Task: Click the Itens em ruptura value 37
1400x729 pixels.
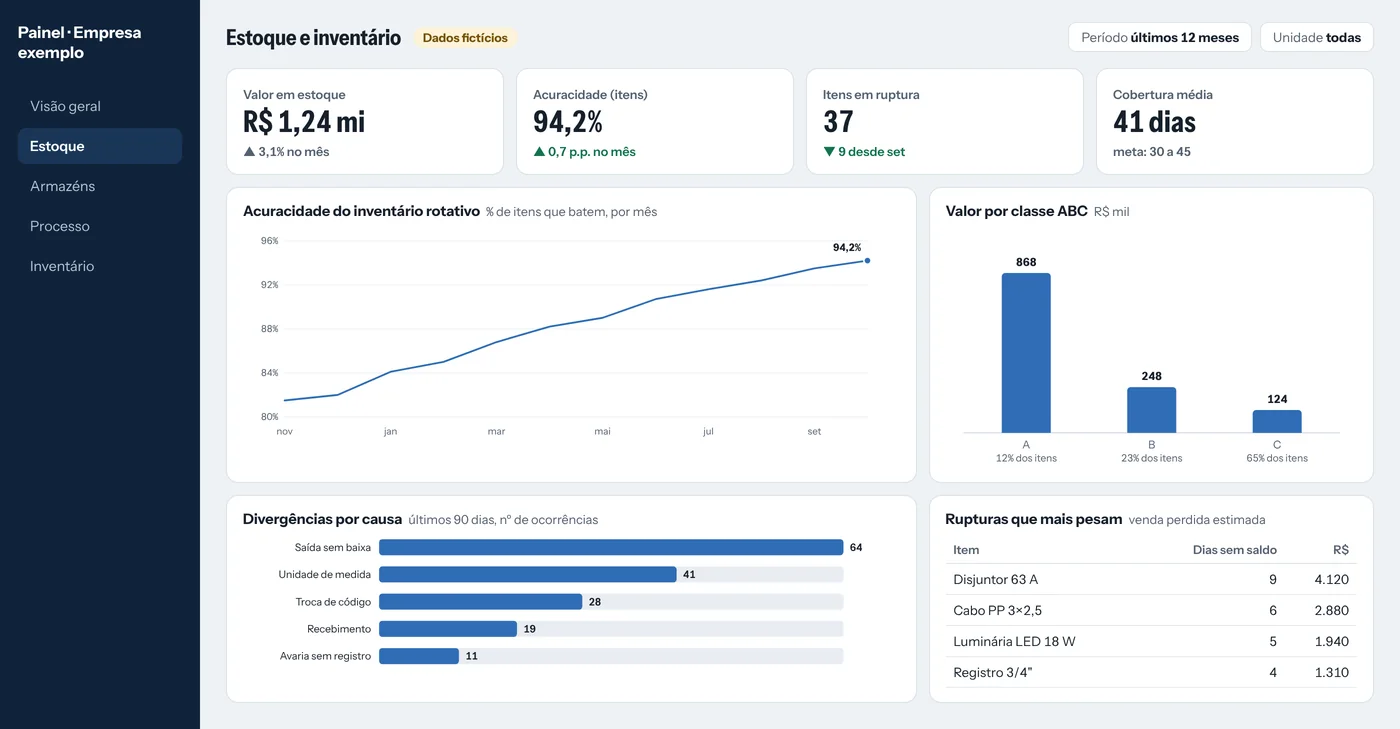Action: coord(838,122)
